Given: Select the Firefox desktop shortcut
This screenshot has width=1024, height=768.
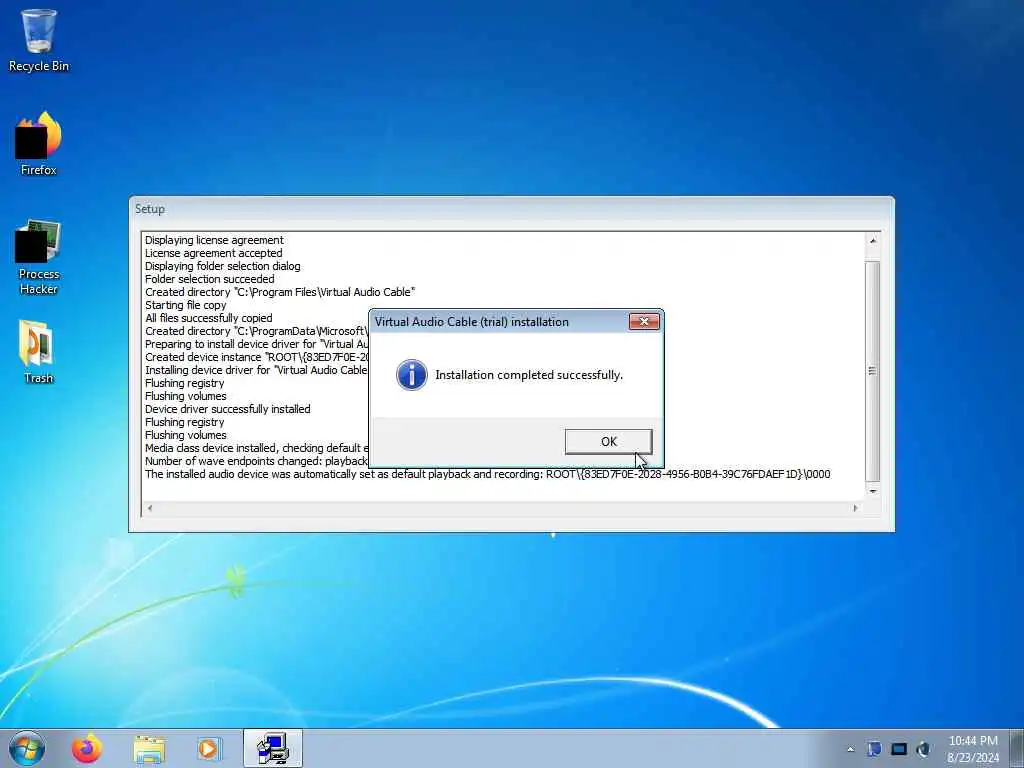Looking at the screenshot, I should tap(39, 144).
